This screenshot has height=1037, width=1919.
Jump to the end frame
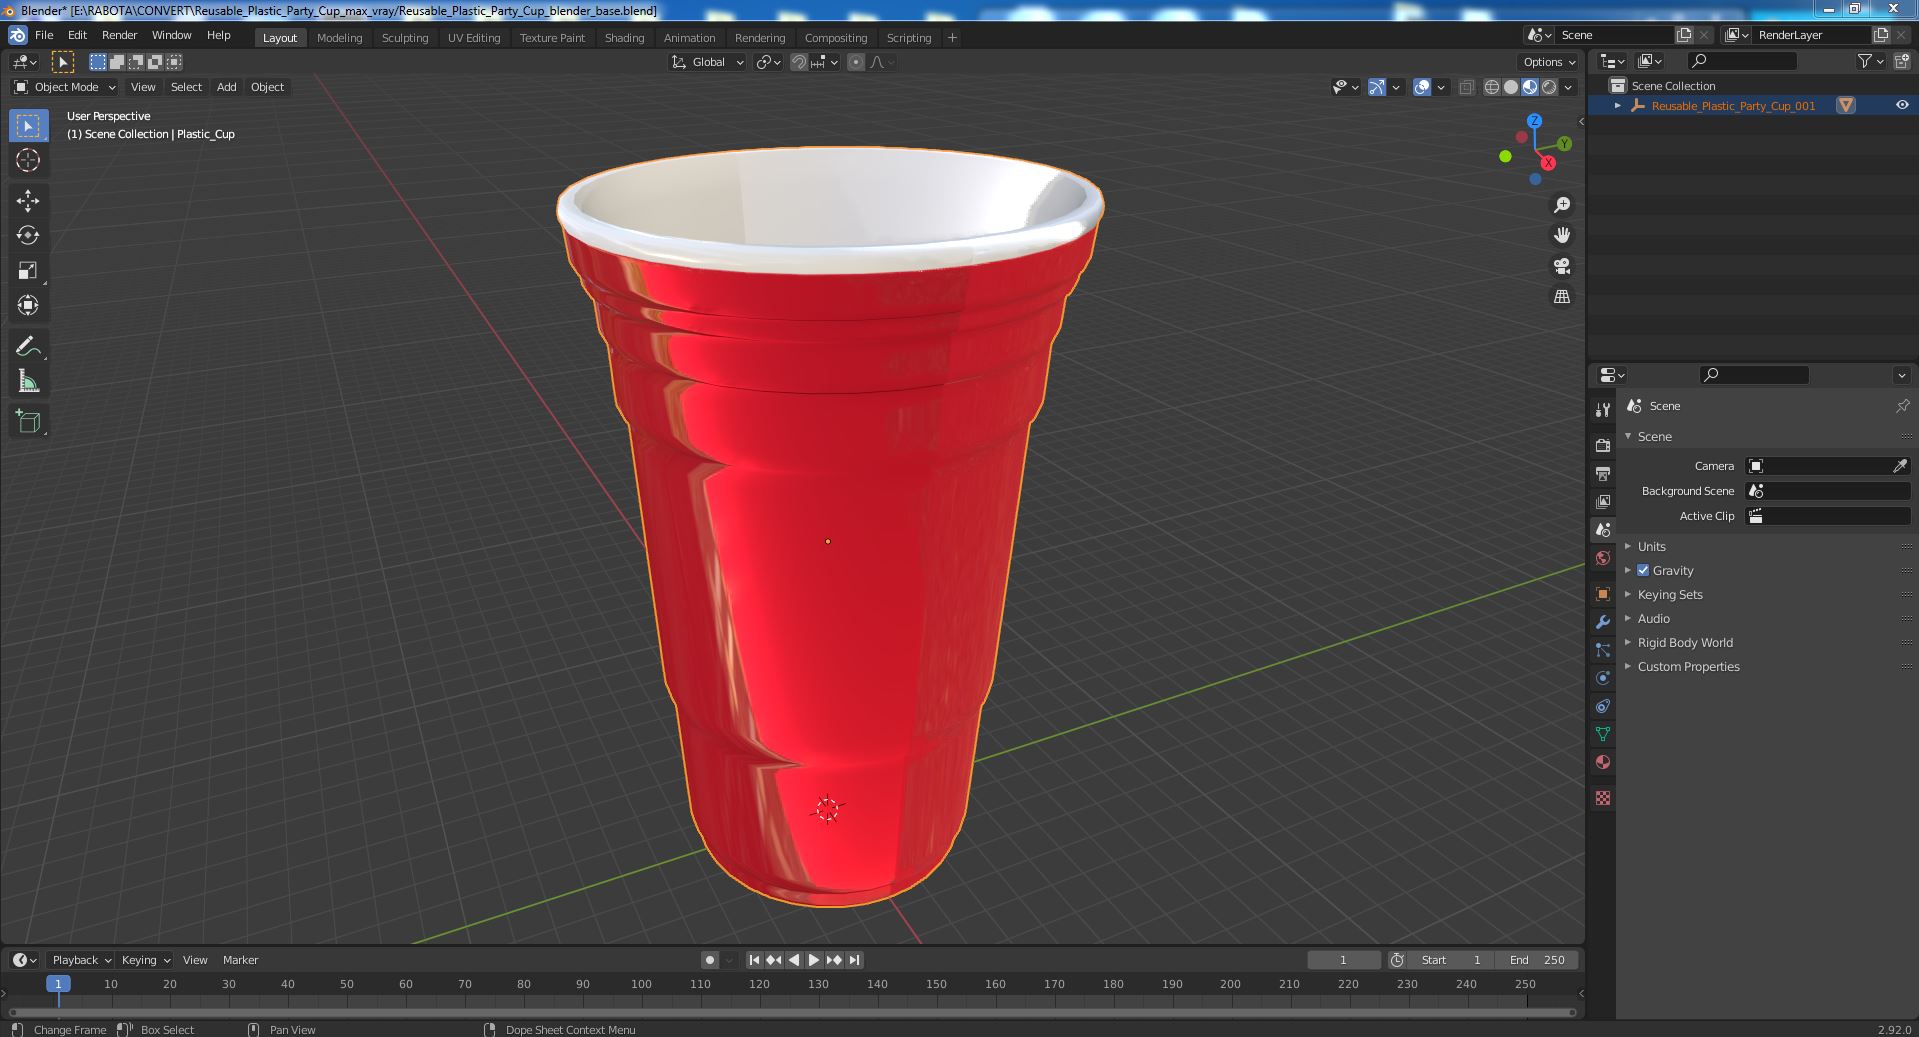pyautogui.click(x=854, y=960)
